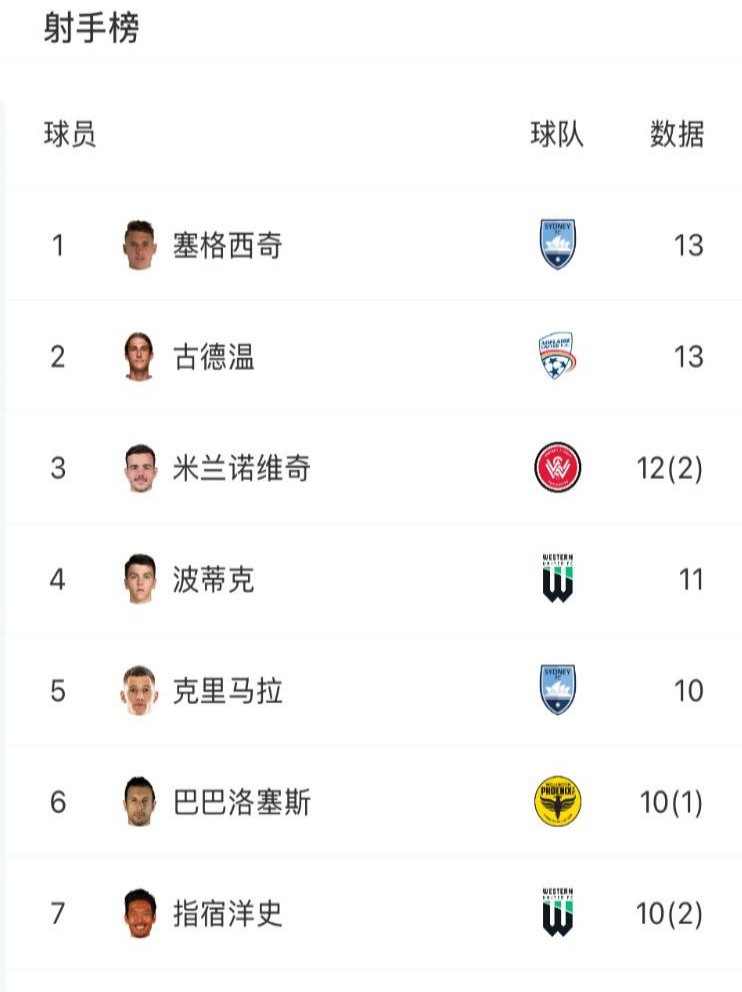This screenshot has width=742, height=992.
Task: View 古德温 player avatar
Action: (x=139, y=356)
